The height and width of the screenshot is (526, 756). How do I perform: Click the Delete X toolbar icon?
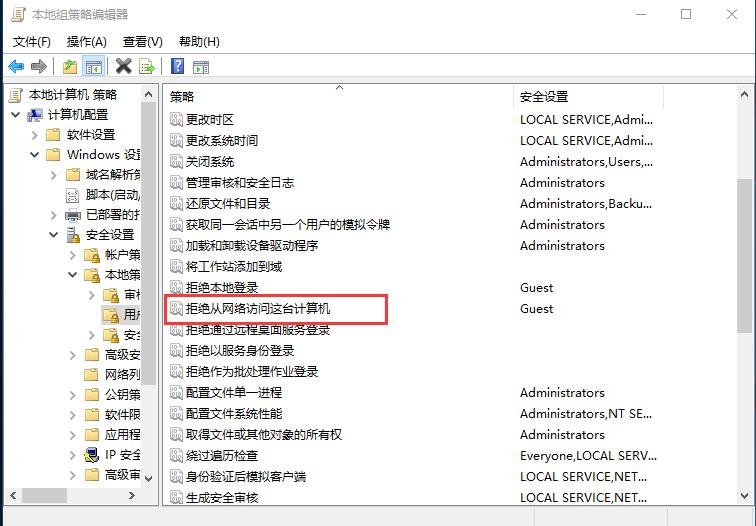pyautogui.click(x=123, y=66)
